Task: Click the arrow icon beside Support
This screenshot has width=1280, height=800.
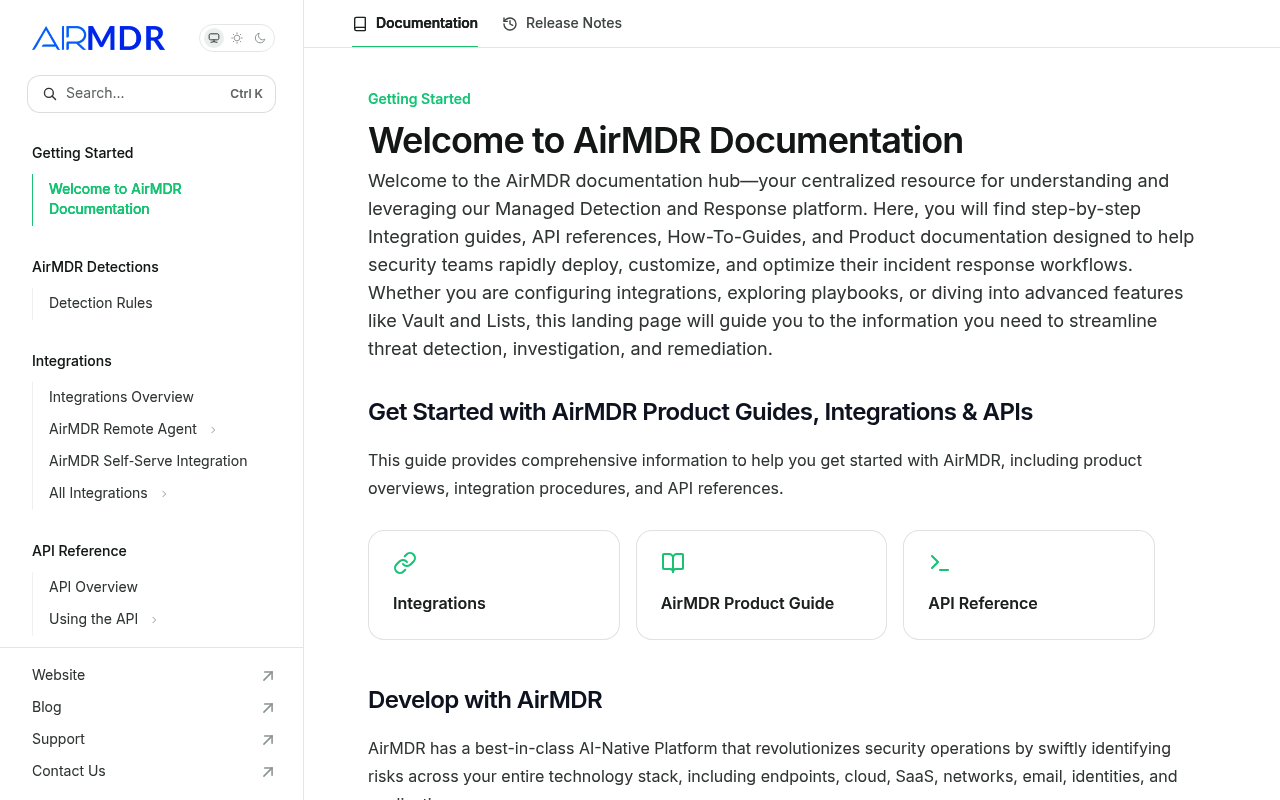Action: click(267, 740)
